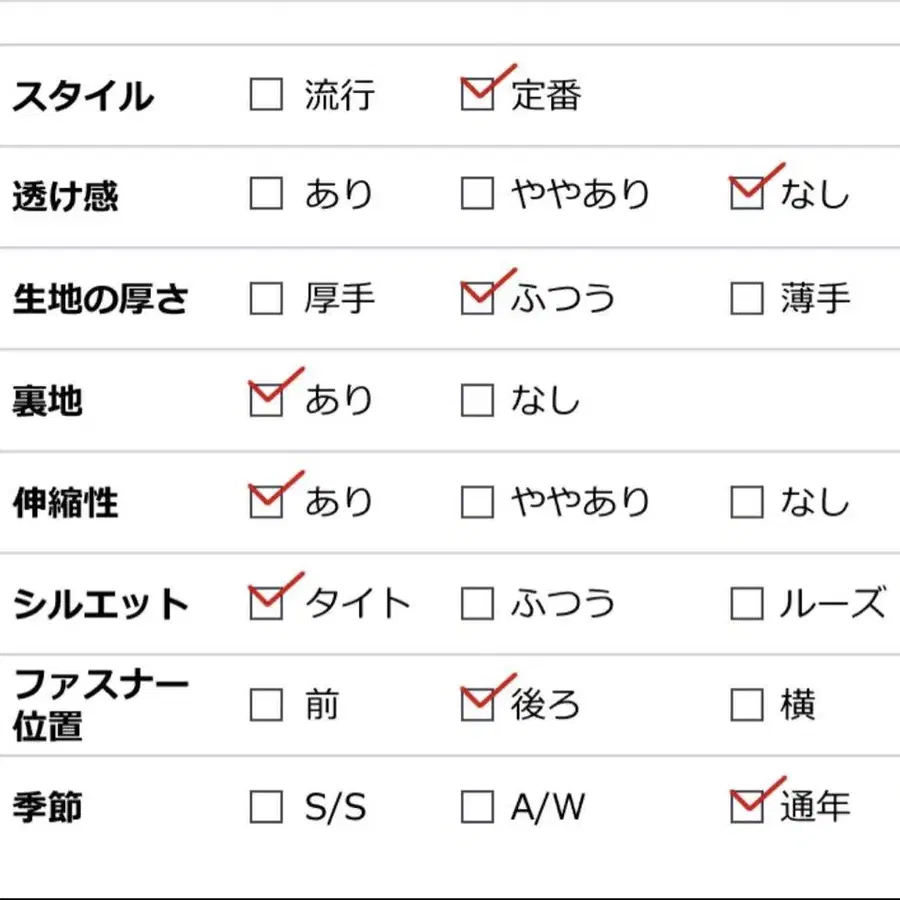
Task: Uncheck the 定番 style checkbox
Action: 477,95
